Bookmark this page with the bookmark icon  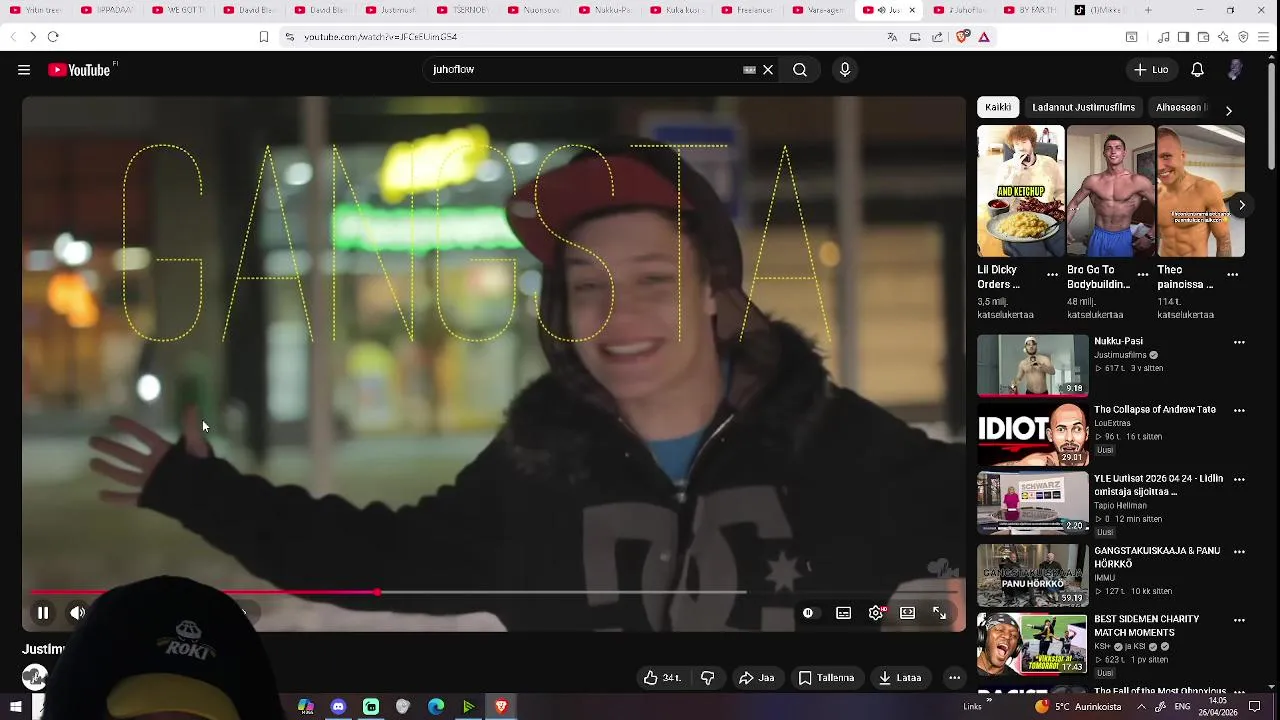pyautogui.click(x=263, y=37)
